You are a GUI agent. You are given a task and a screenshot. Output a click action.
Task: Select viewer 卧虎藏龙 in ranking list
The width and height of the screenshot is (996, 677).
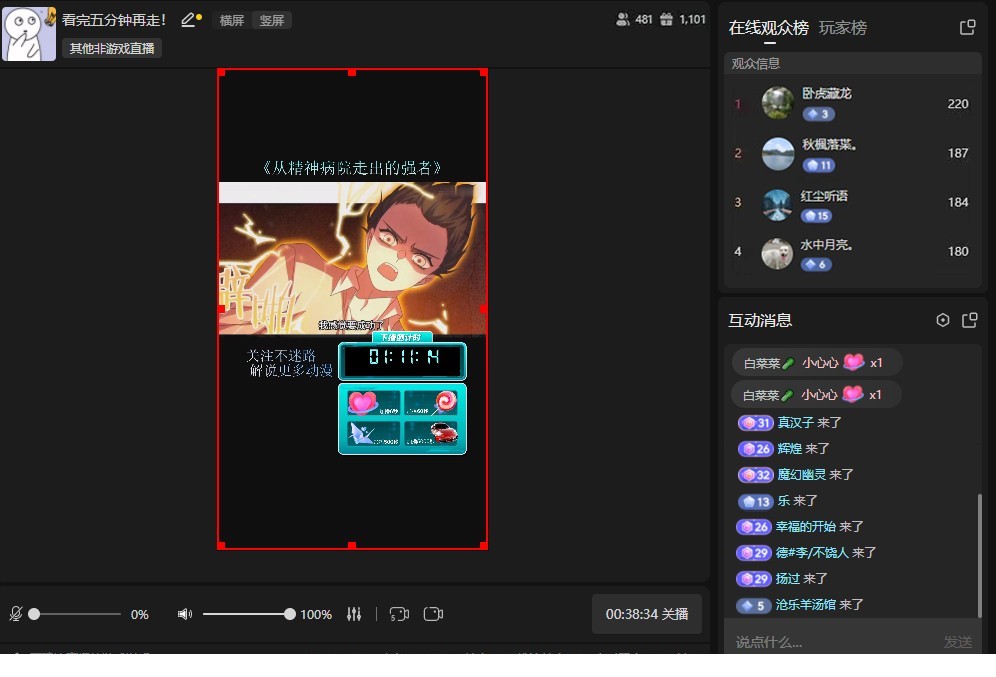pyautogui.click(x=852, y=104)
